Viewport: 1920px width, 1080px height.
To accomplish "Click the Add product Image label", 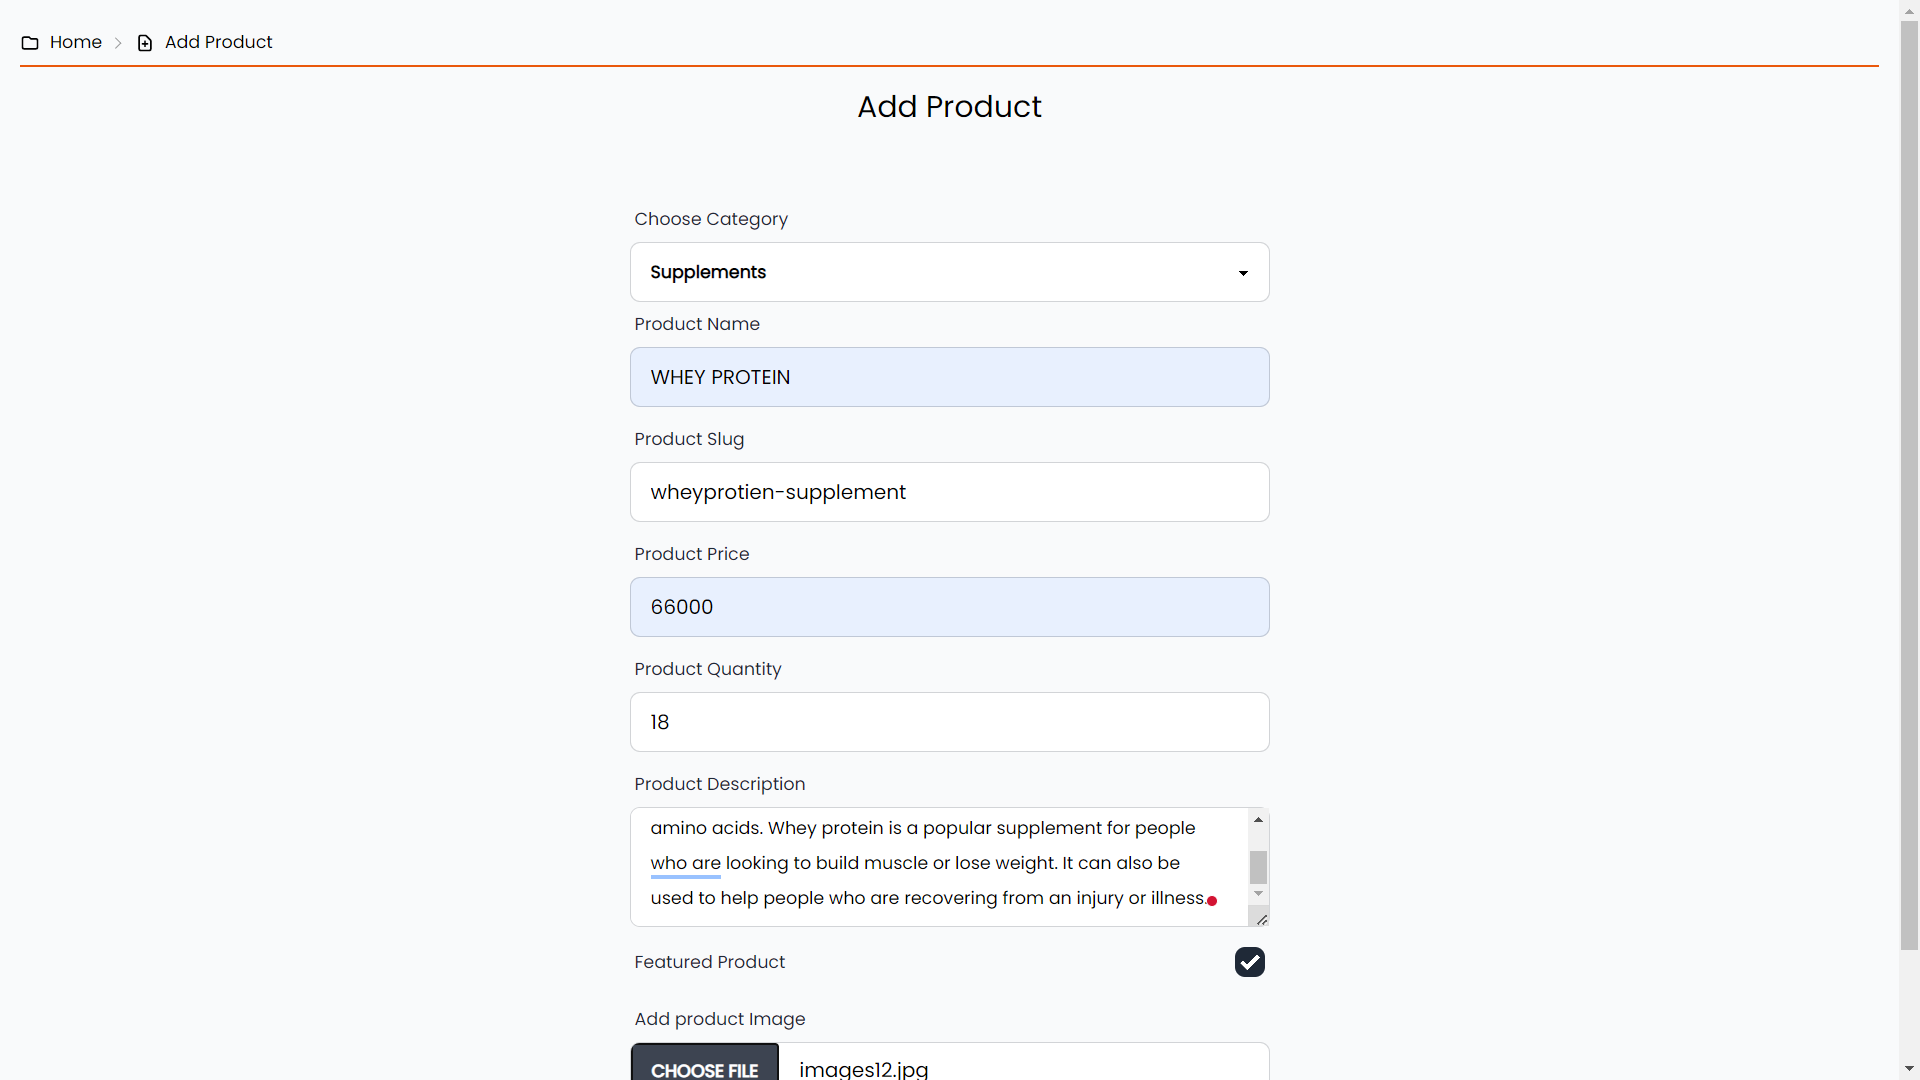I will 719,1019.
